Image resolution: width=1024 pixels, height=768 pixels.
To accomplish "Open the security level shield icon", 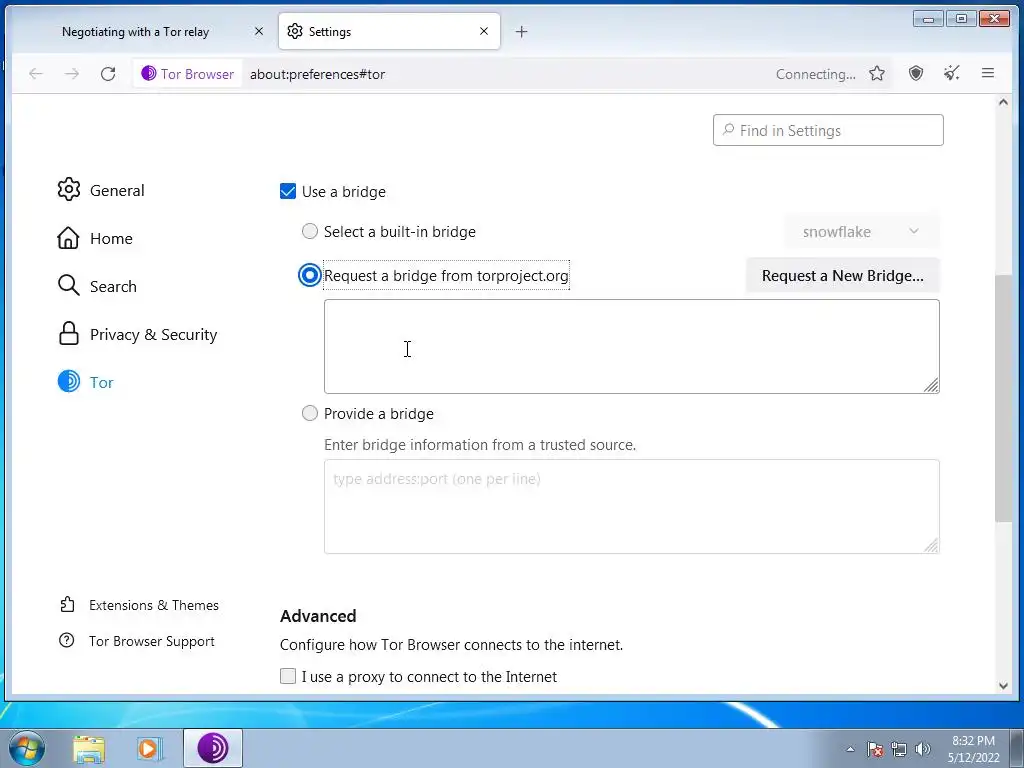I will point(916,73).
